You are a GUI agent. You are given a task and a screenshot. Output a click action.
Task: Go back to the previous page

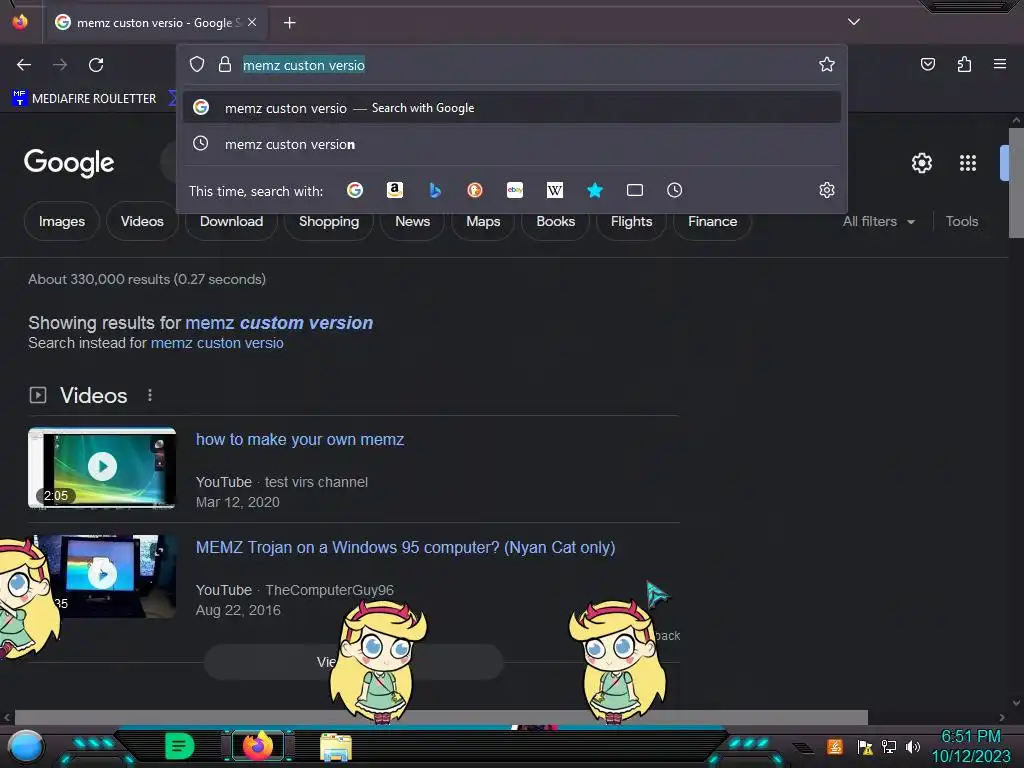pyautogui.click(x=24, y=65)
